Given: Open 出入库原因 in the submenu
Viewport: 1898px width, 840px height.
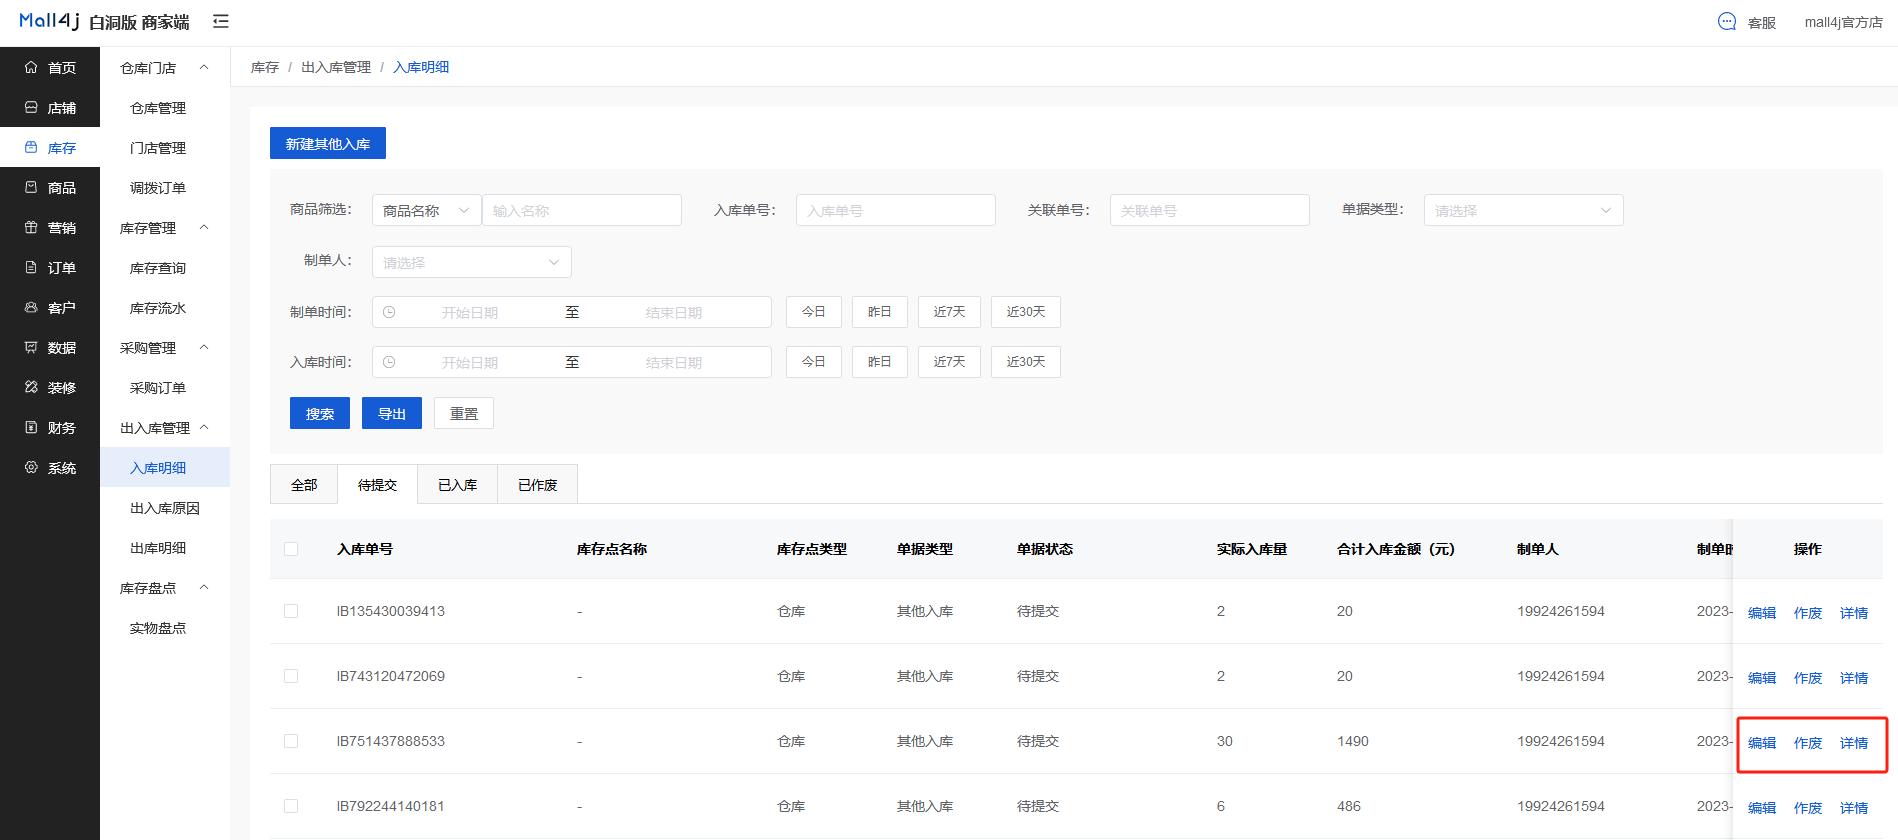Looking at the screenshot, I should tap(165, 507).
